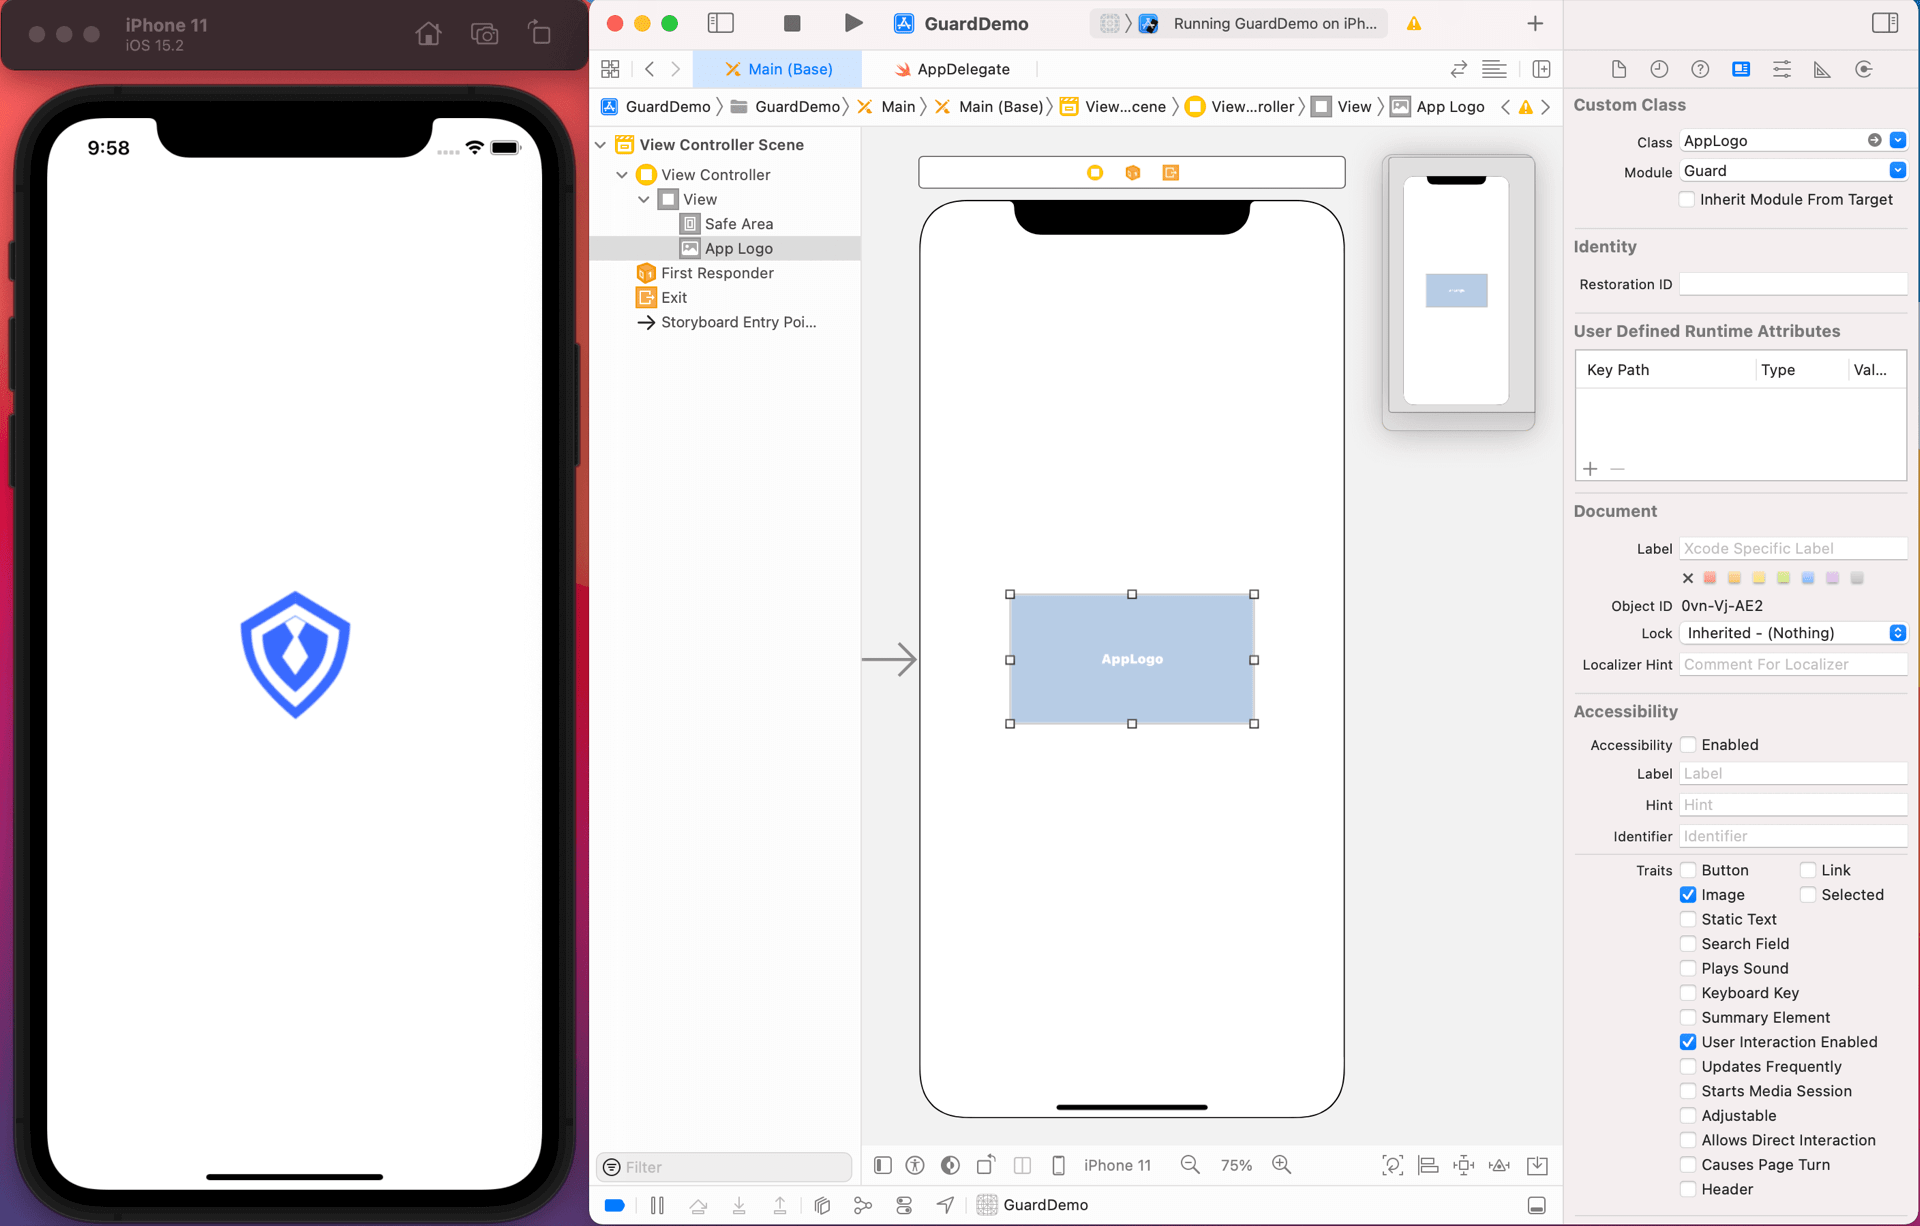Uncheck the Image trait checkbox
Image resolution: width=1920 pixels, height=1226 pixels.
pos(1688,895)
